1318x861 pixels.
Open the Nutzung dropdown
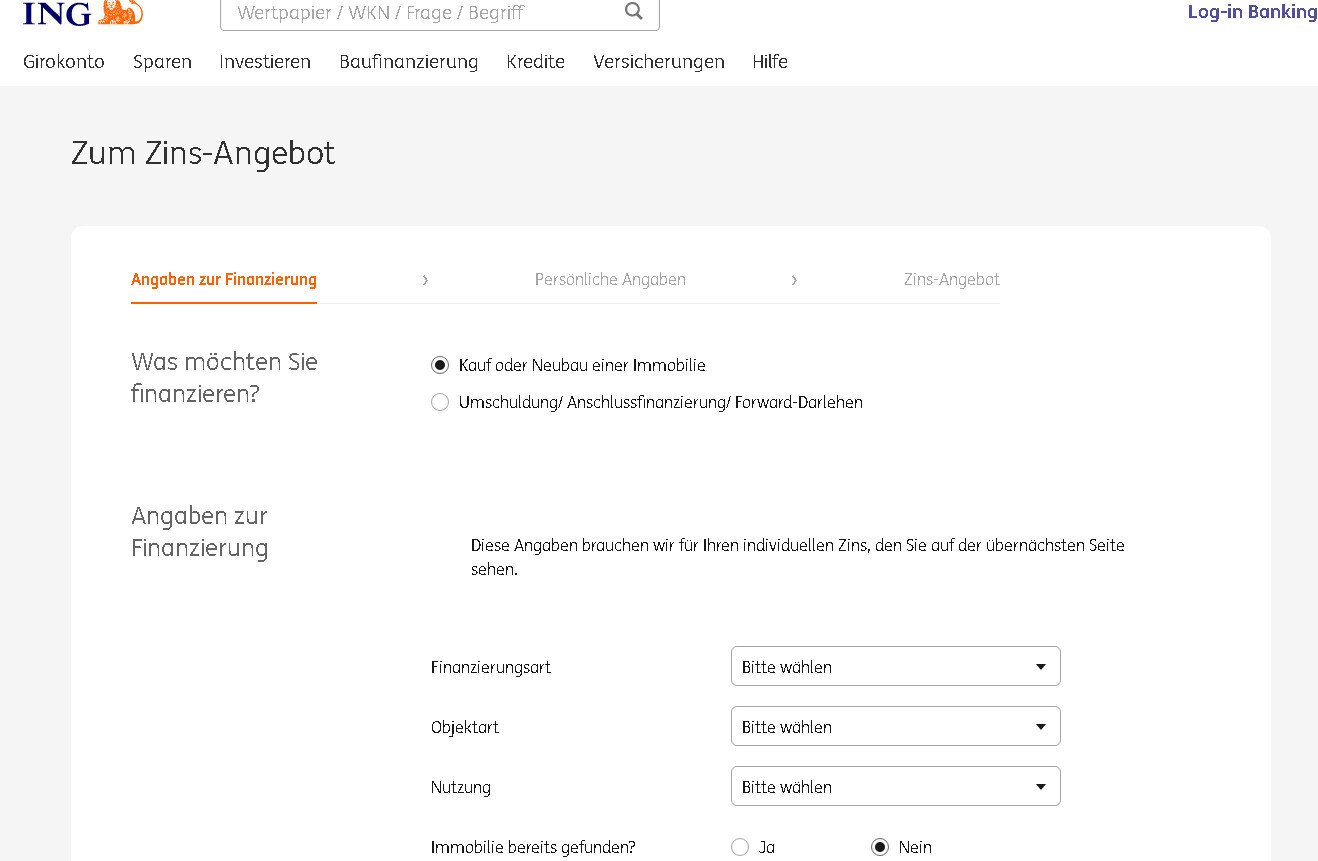(895, 786)
